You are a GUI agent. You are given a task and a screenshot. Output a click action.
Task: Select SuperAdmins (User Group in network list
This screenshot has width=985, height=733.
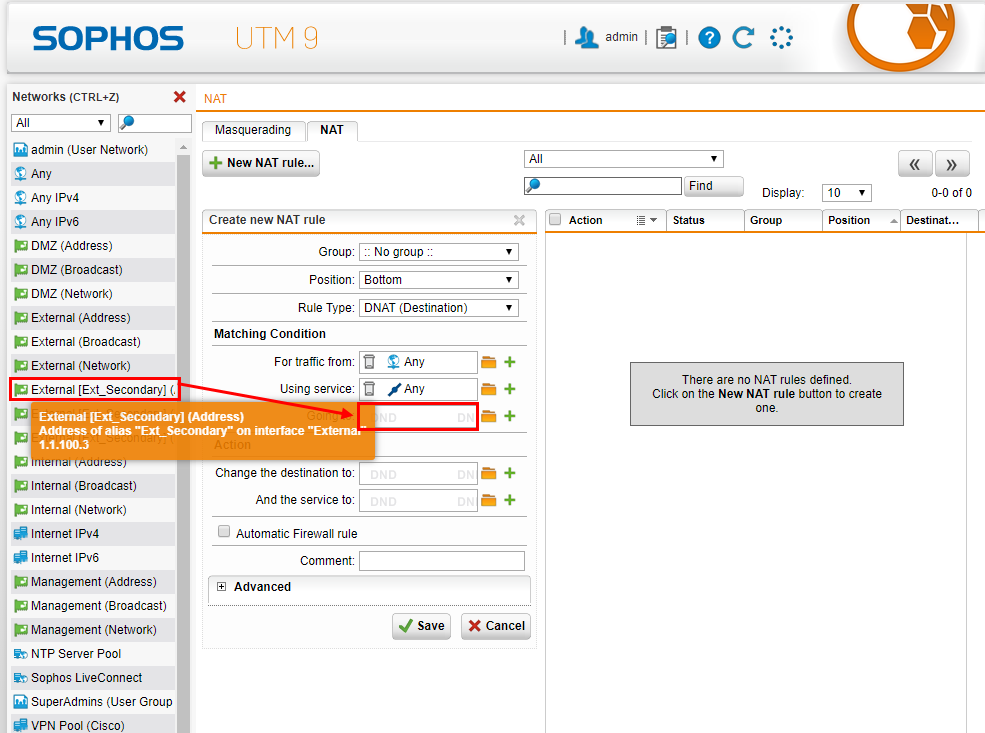(93, 702)
